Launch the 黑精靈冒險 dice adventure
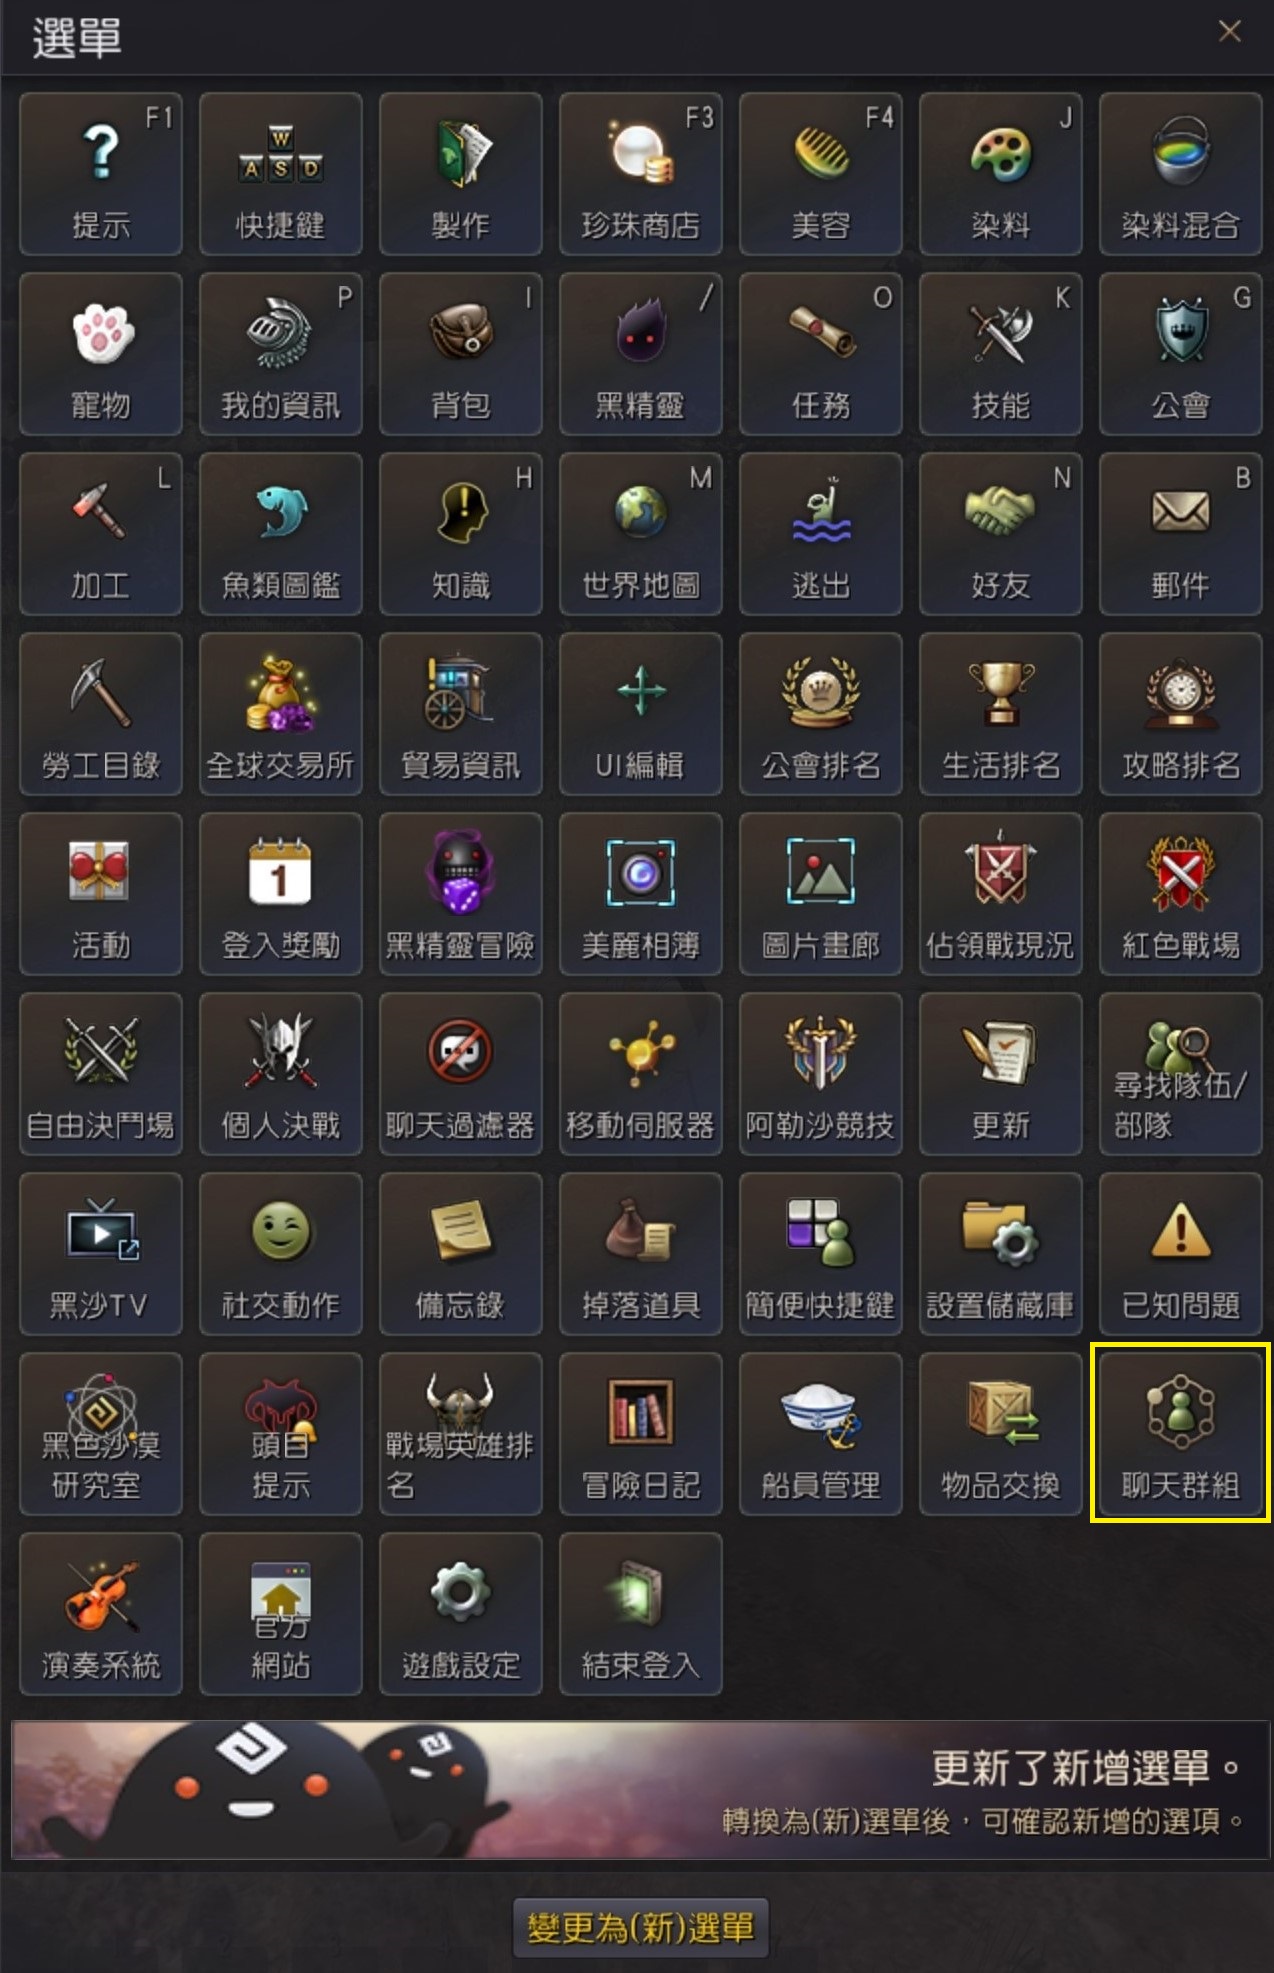Viewport: 1274px width, 1973px height. point(460,894)
